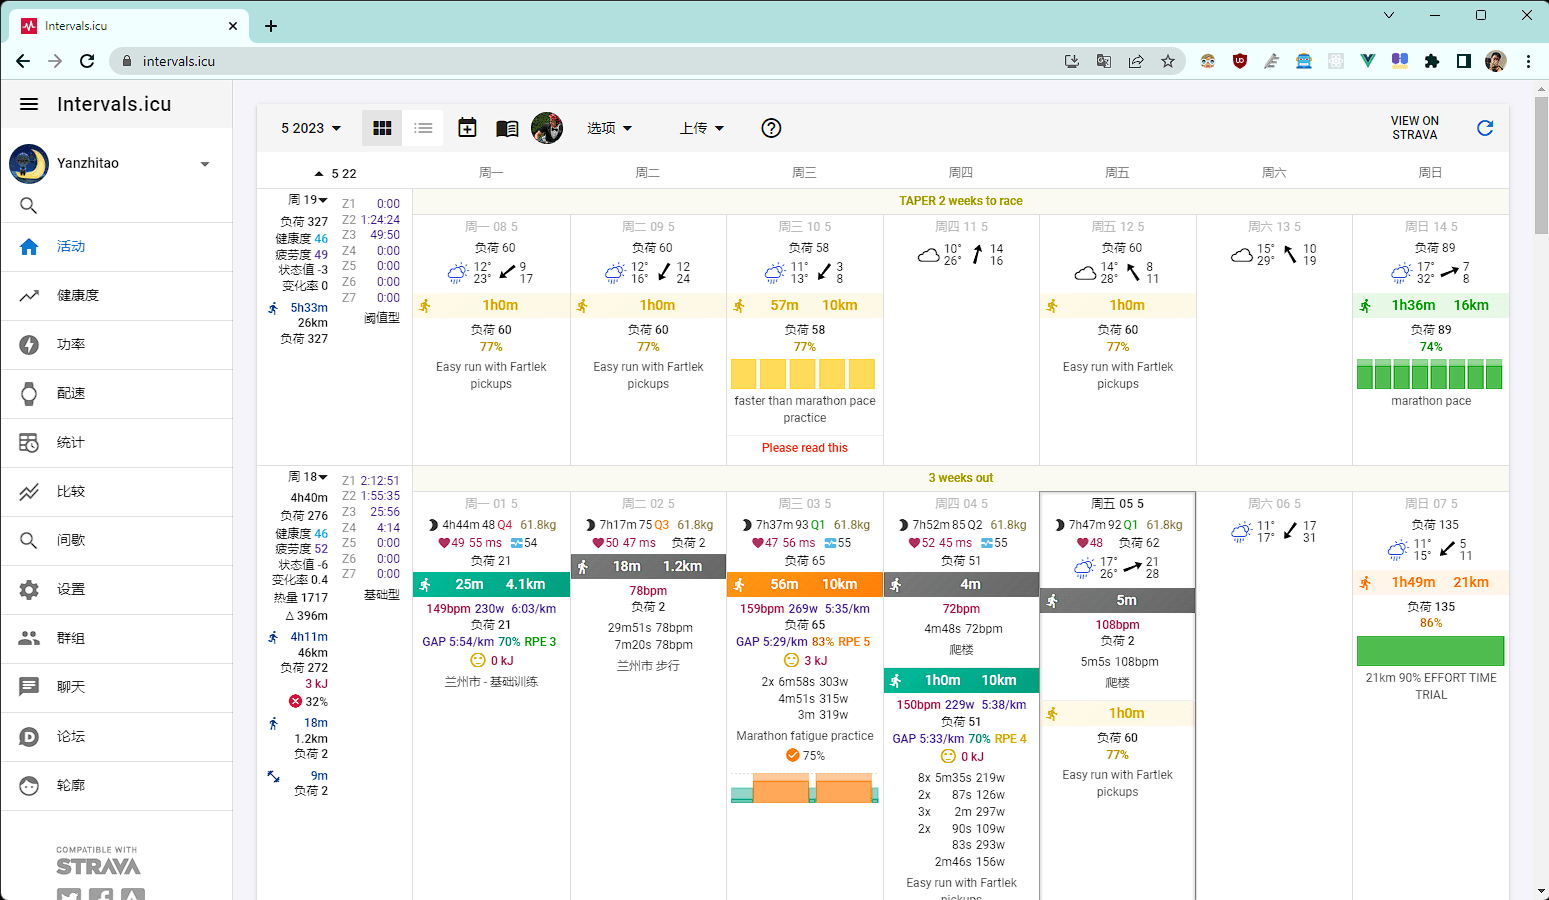
Task: Click the orange power chart on 周三 03
Action: pos(805,788)
